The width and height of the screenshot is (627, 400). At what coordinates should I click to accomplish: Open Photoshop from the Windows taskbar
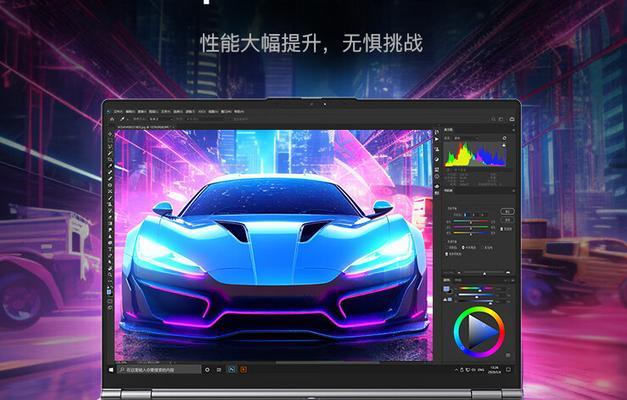pos(232,370)
